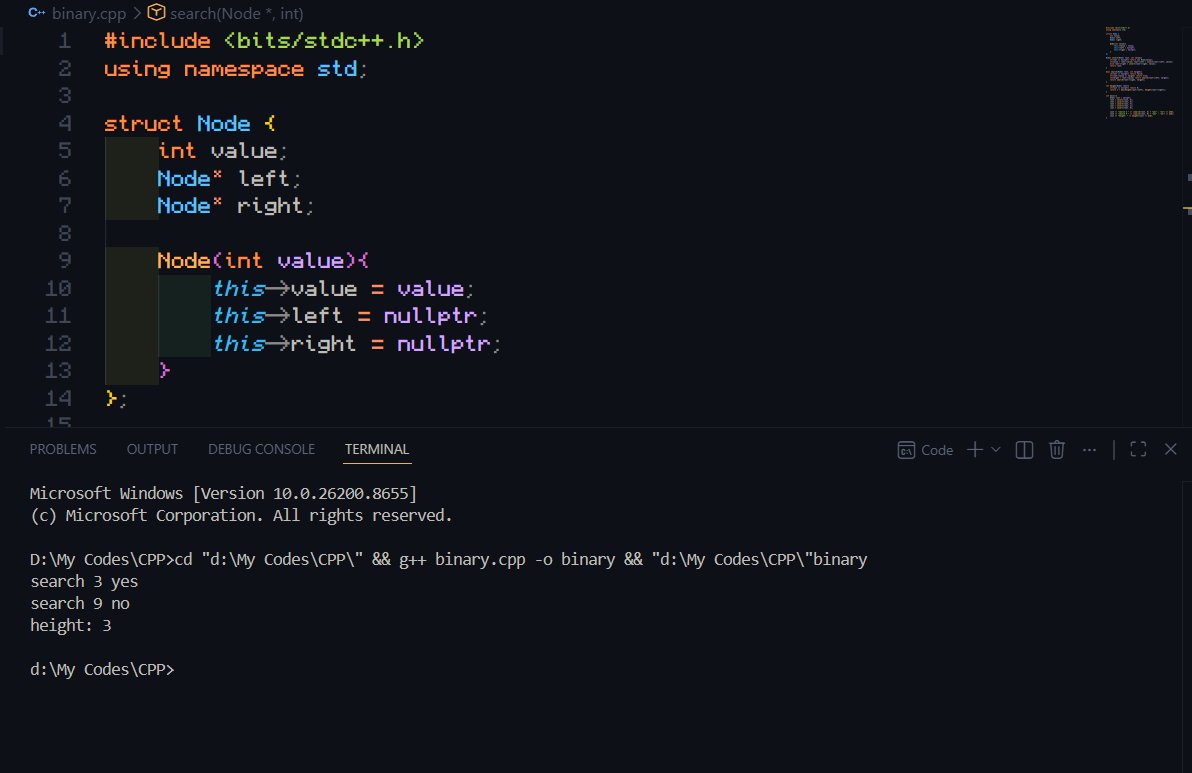Click 'search 9 no' terminal output
Viewport: 1192px width, 773px height.
(x=80, y=604)
